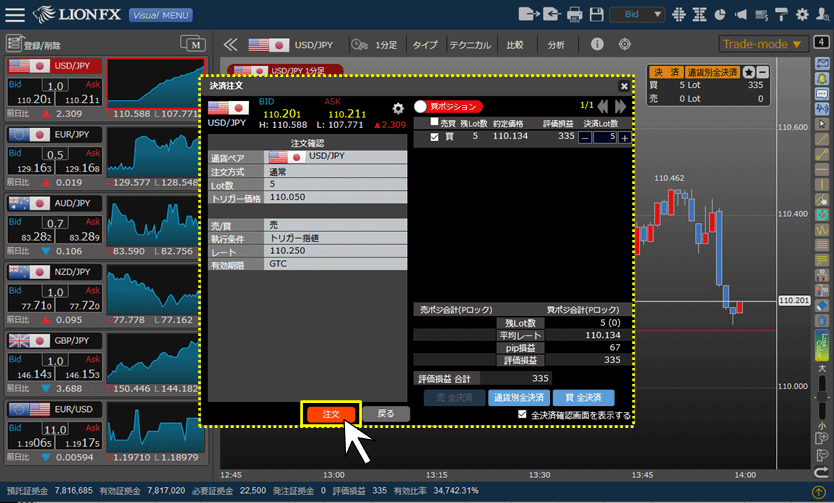This screenshot has width=834, height=503.
Task: Minimize the position summary box
Action: tap(762, 72)
